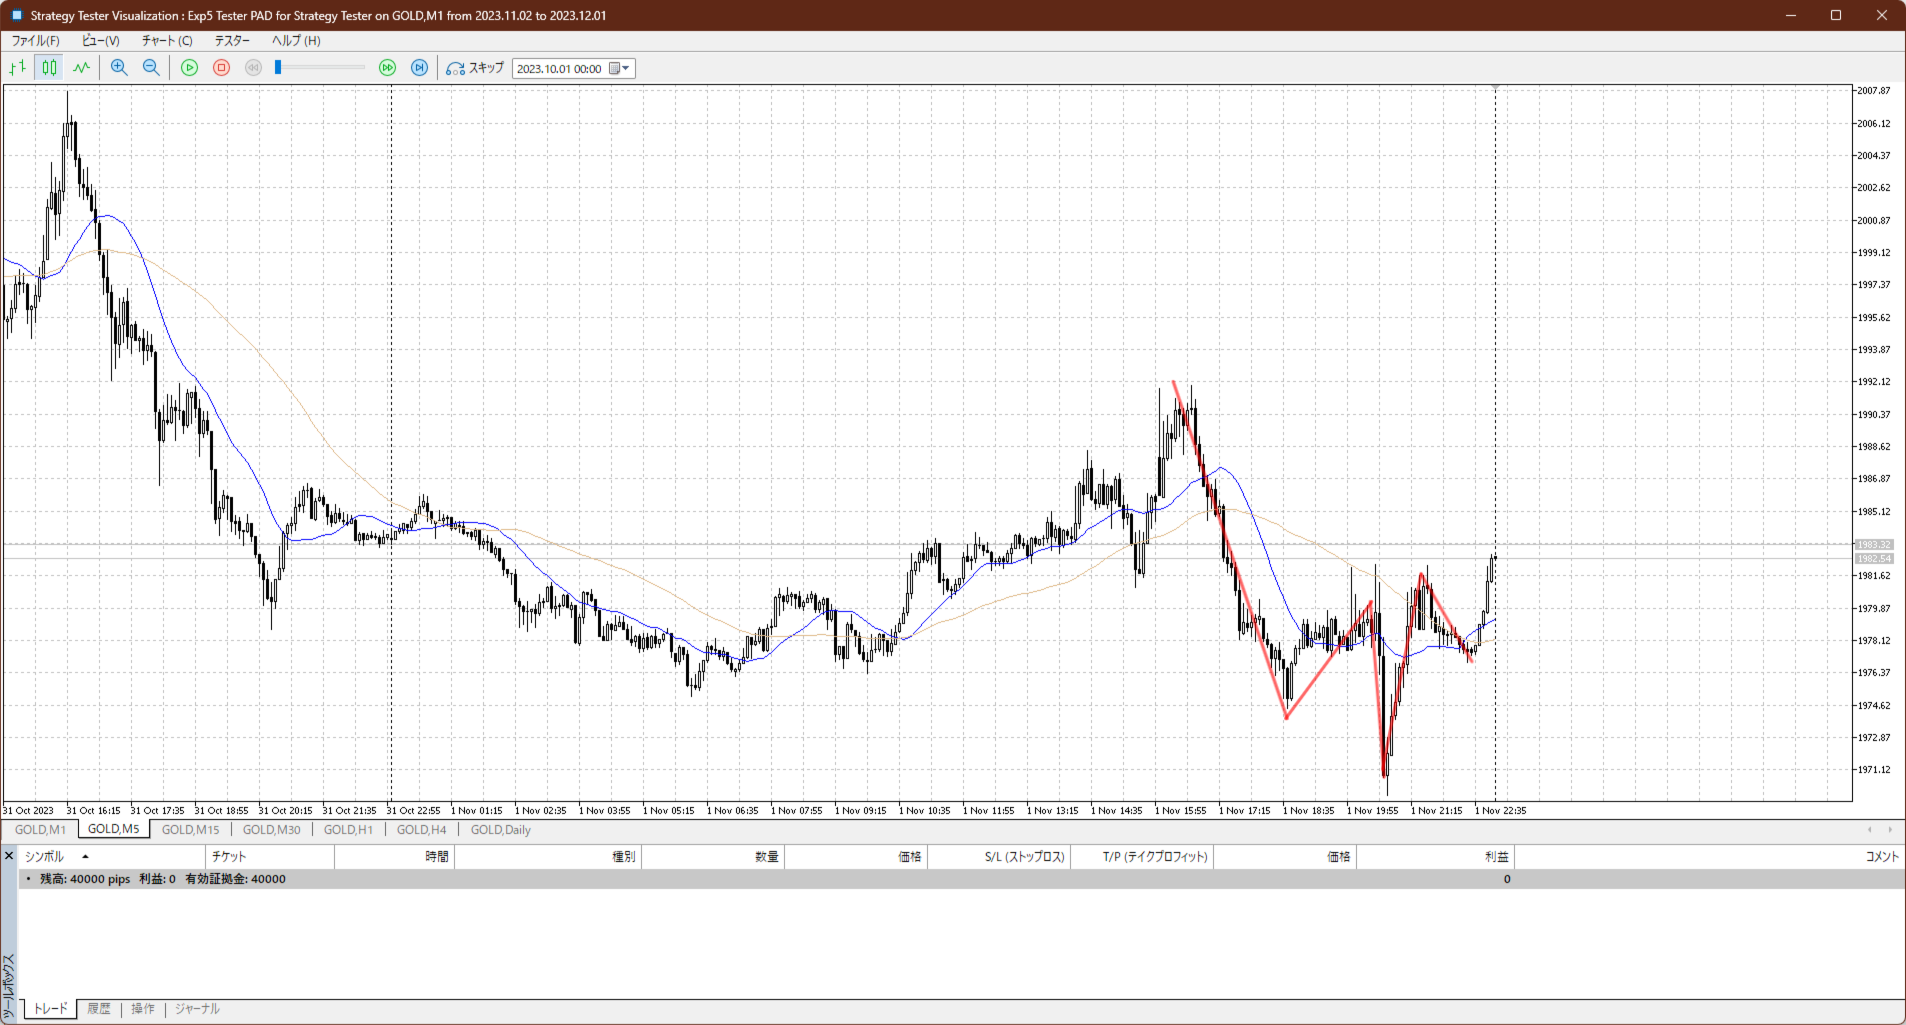Open the チャート(C) menu

click(x=166, y=41)
